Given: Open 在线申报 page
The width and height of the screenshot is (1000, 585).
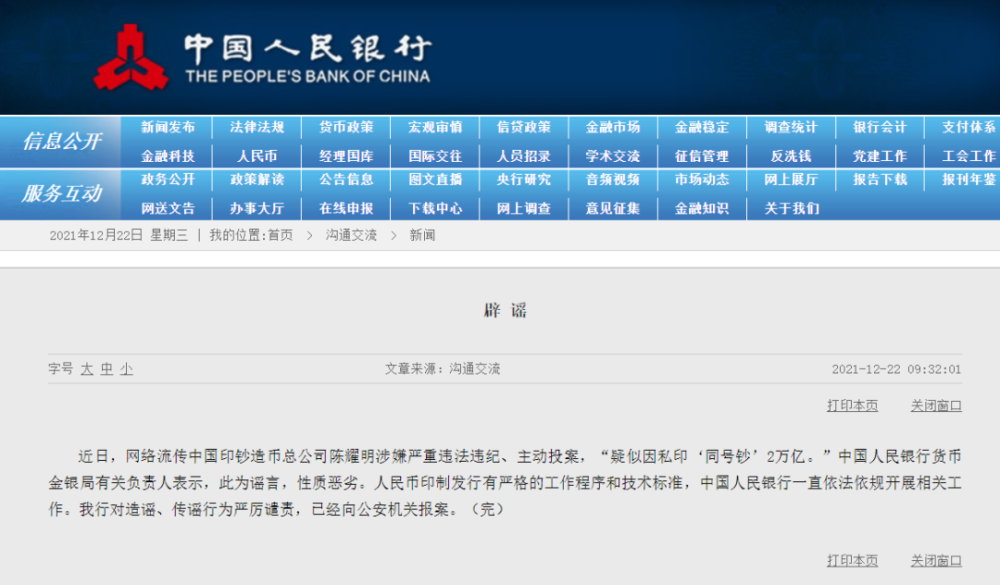Looking at the screenshot, I should coord(346,208).
